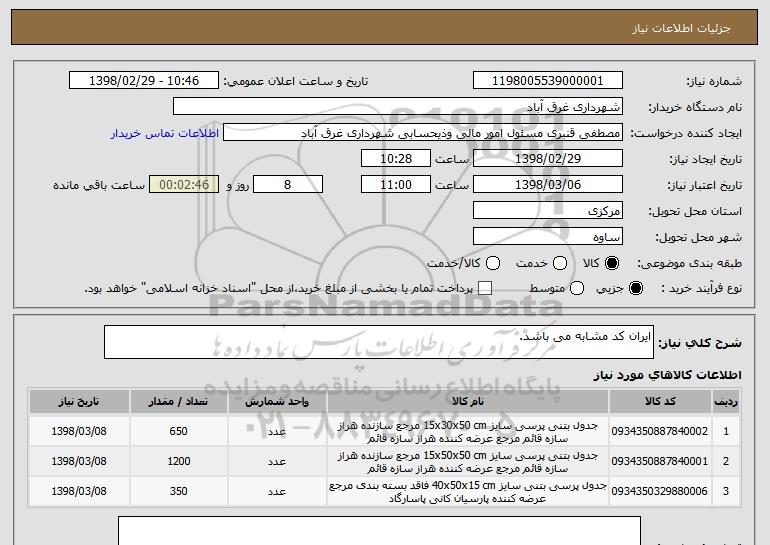Image resolution: width=770 pixels, height=545 pixels.
Task: Click the public announcement date field 1398/02/29 - 10:46
Action: coord(144,81)
